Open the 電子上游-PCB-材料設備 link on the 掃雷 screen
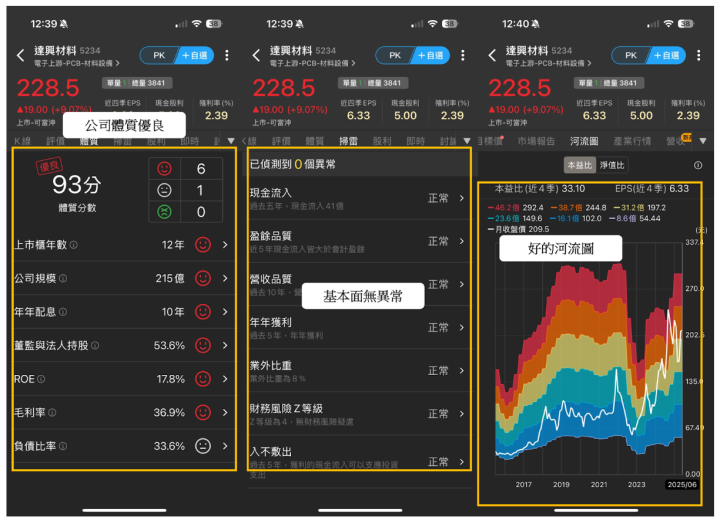 [x=313, y=63]
